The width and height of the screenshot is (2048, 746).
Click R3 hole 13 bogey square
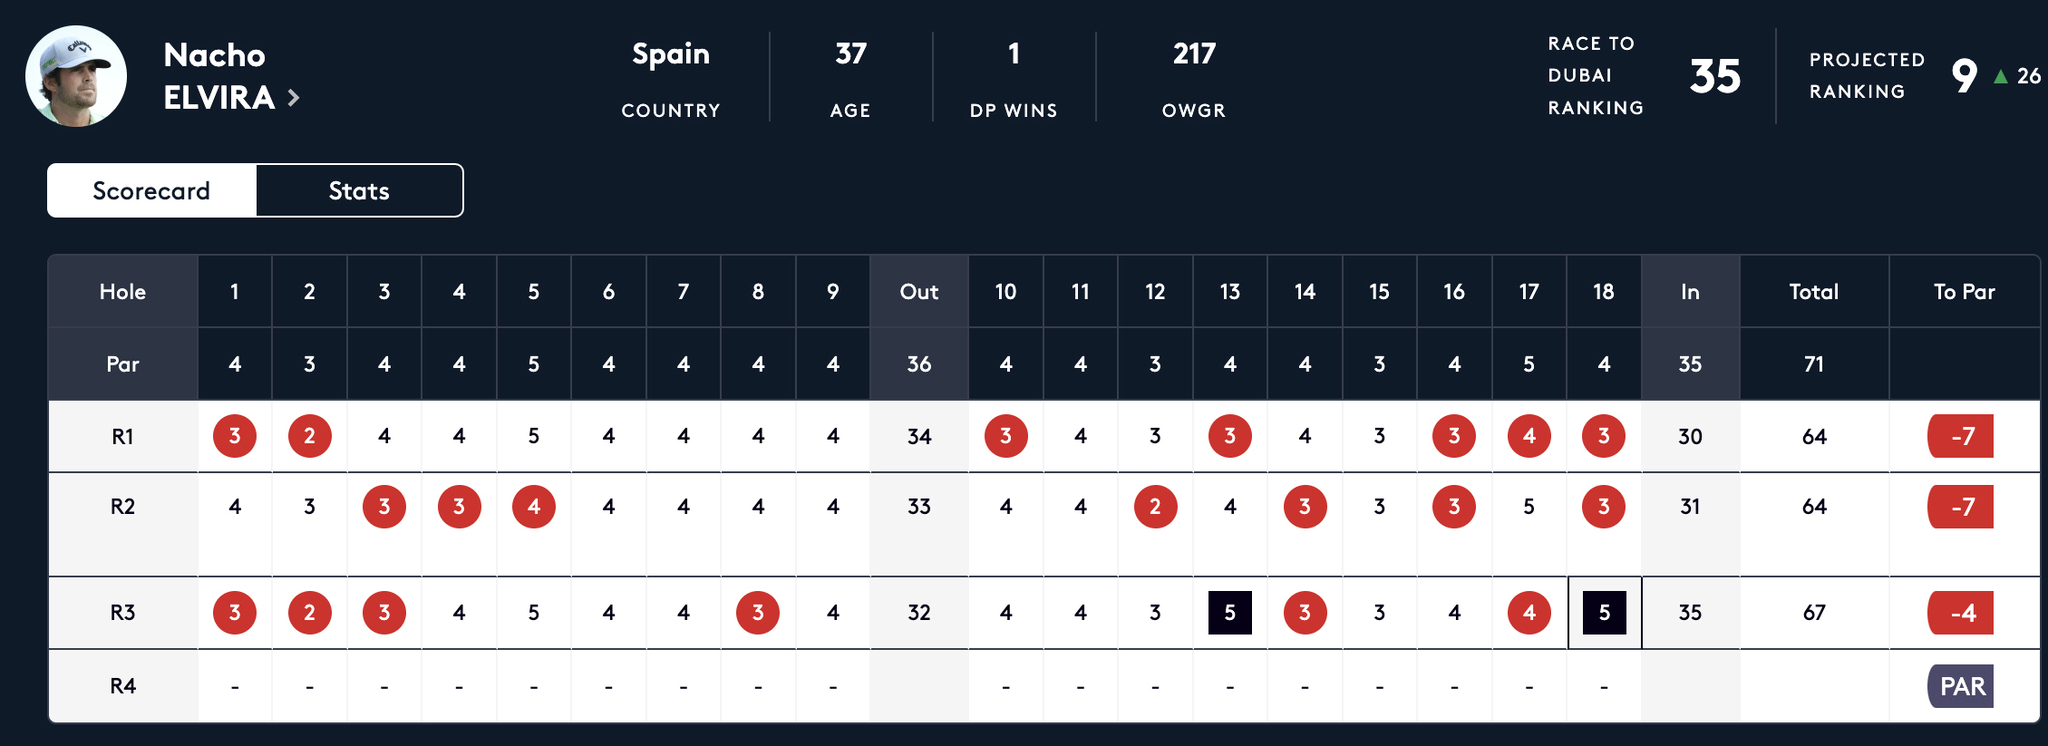click(x=1230, y=613)
